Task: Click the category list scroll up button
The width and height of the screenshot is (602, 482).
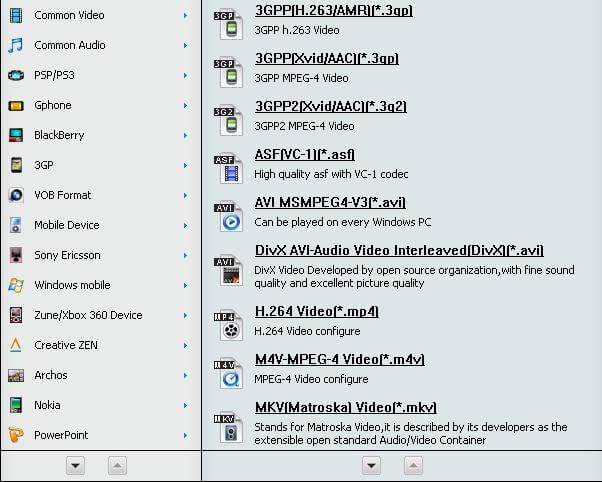Action: (117, 466)
